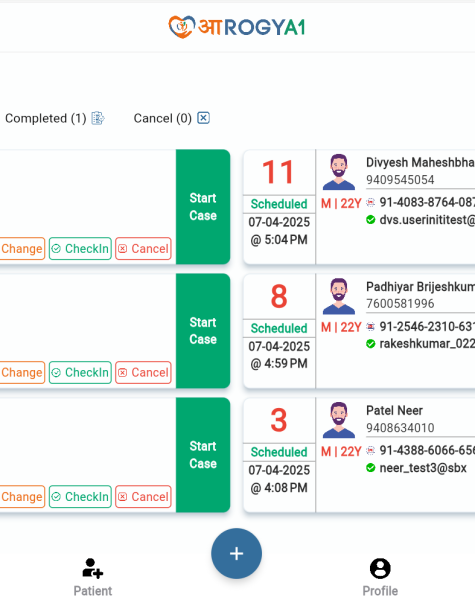Select Padhiyar Brijeshkumar patient name
This screenshot has width=475, height=600.
click(420, 287)
